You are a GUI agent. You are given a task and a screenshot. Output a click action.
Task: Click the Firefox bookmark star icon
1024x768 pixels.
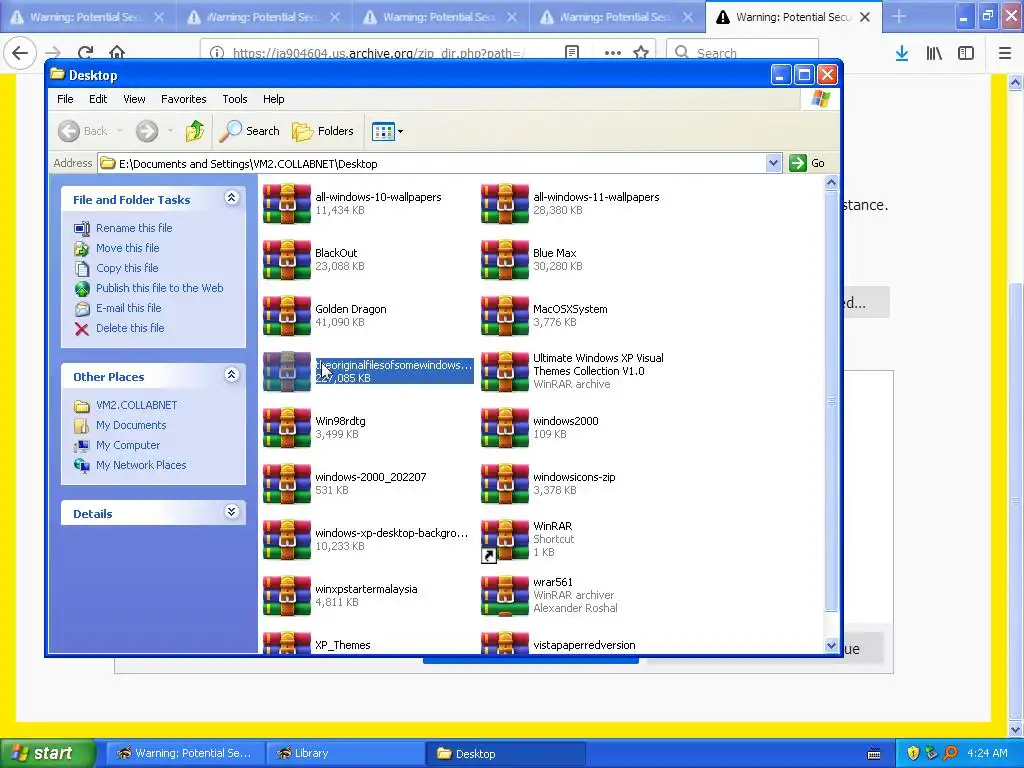641,52
